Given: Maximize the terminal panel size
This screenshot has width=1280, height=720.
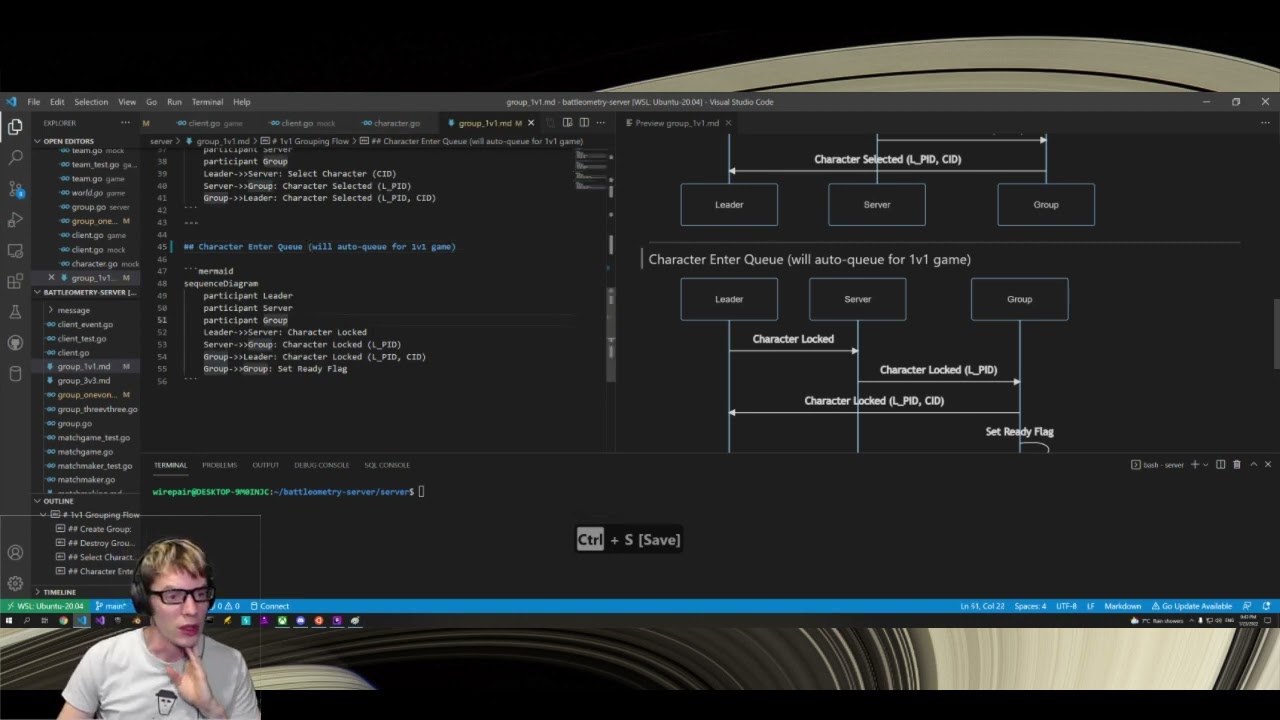Looking at the screenshot, I should click(1253, 465).
